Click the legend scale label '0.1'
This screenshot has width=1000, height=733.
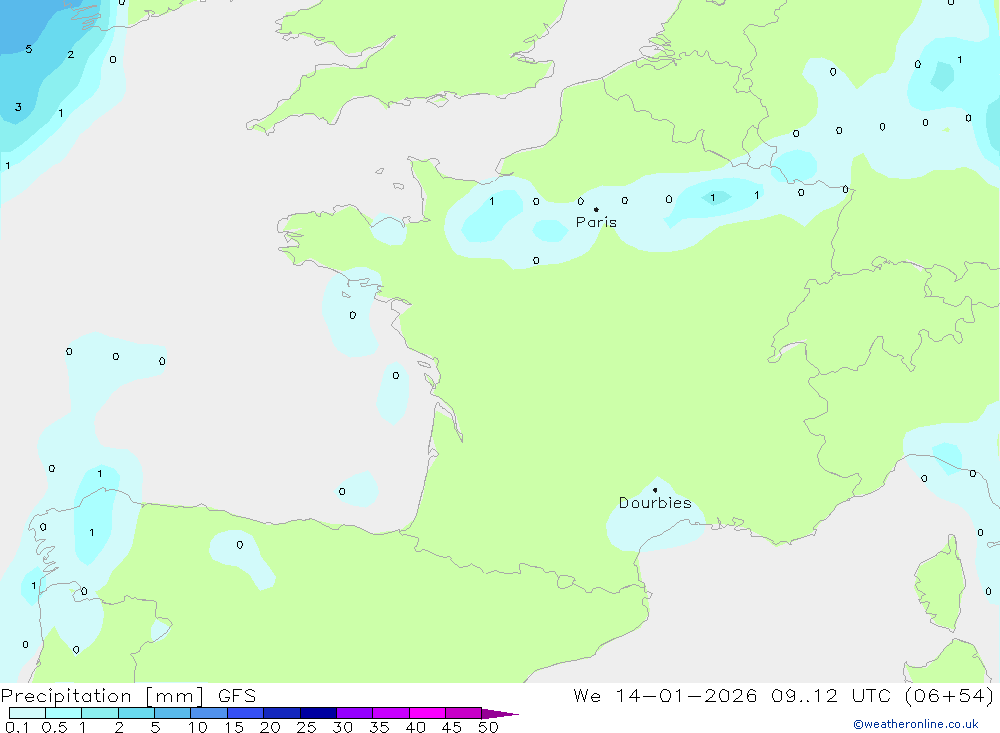point(17,727)
